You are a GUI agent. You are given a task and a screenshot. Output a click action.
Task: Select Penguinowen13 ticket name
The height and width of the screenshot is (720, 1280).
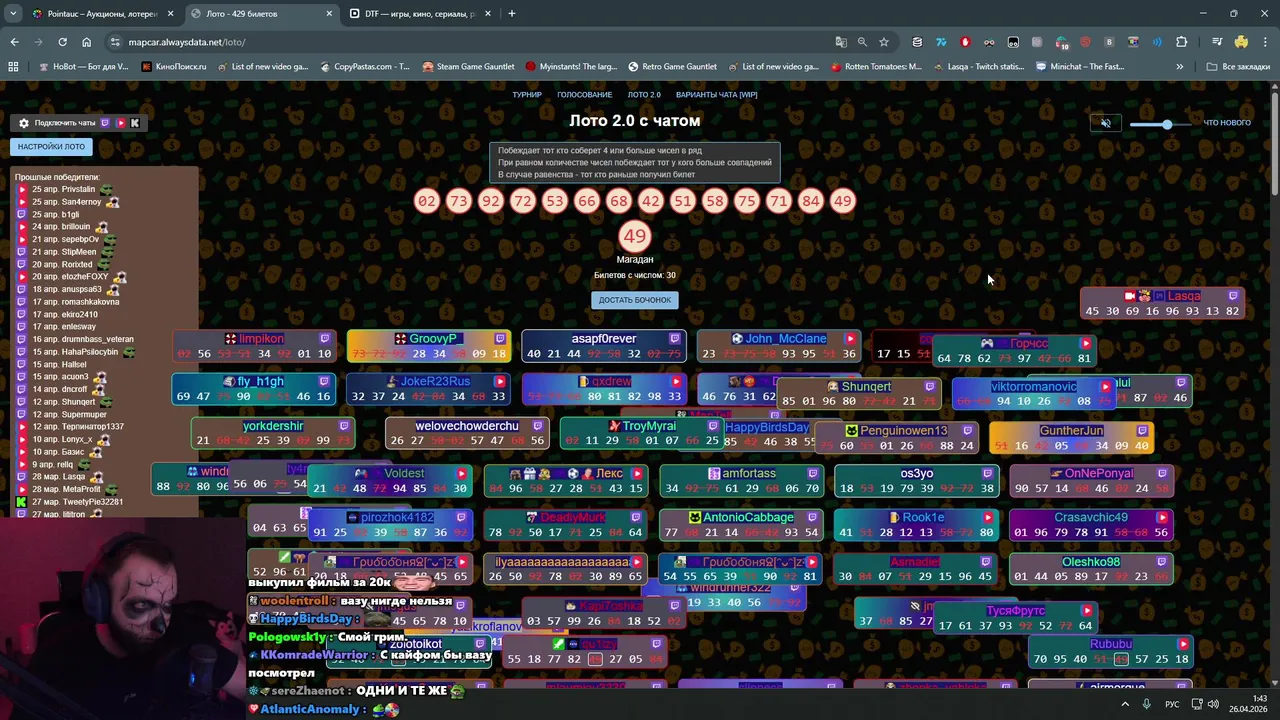tap(903, 431)
